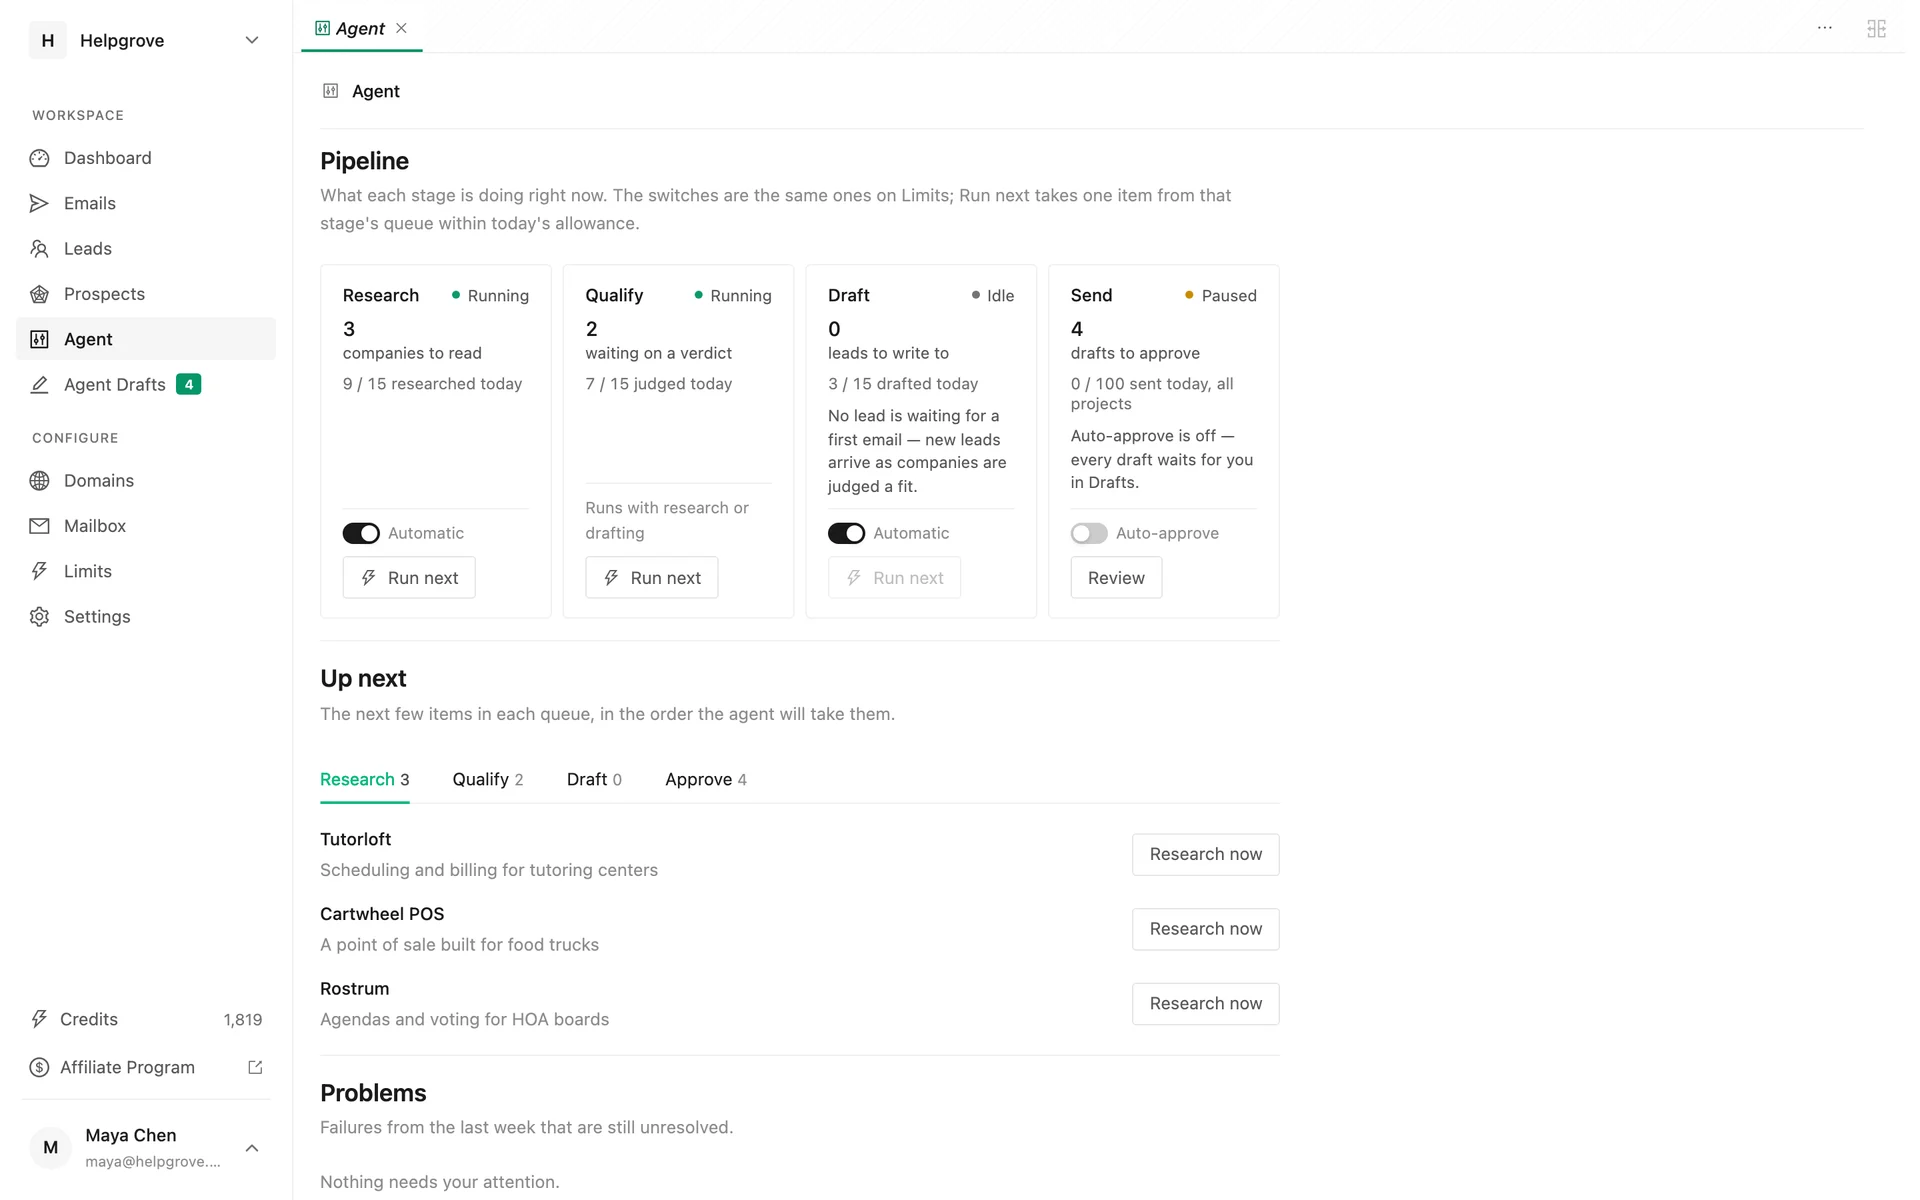Click the Rostrum company name
This screenshot has width=1920, height=1200.
pos(354,988)
